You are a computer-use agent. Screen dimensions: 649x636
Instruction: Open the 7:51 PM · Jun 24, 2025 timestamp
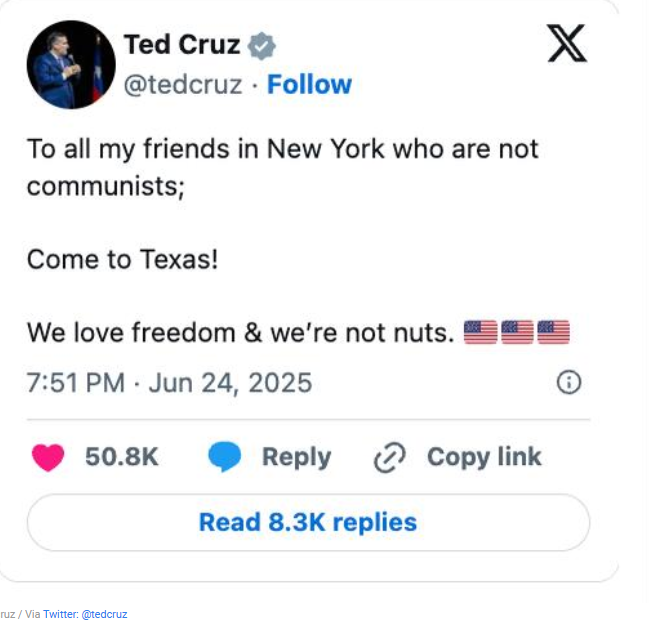169,383
